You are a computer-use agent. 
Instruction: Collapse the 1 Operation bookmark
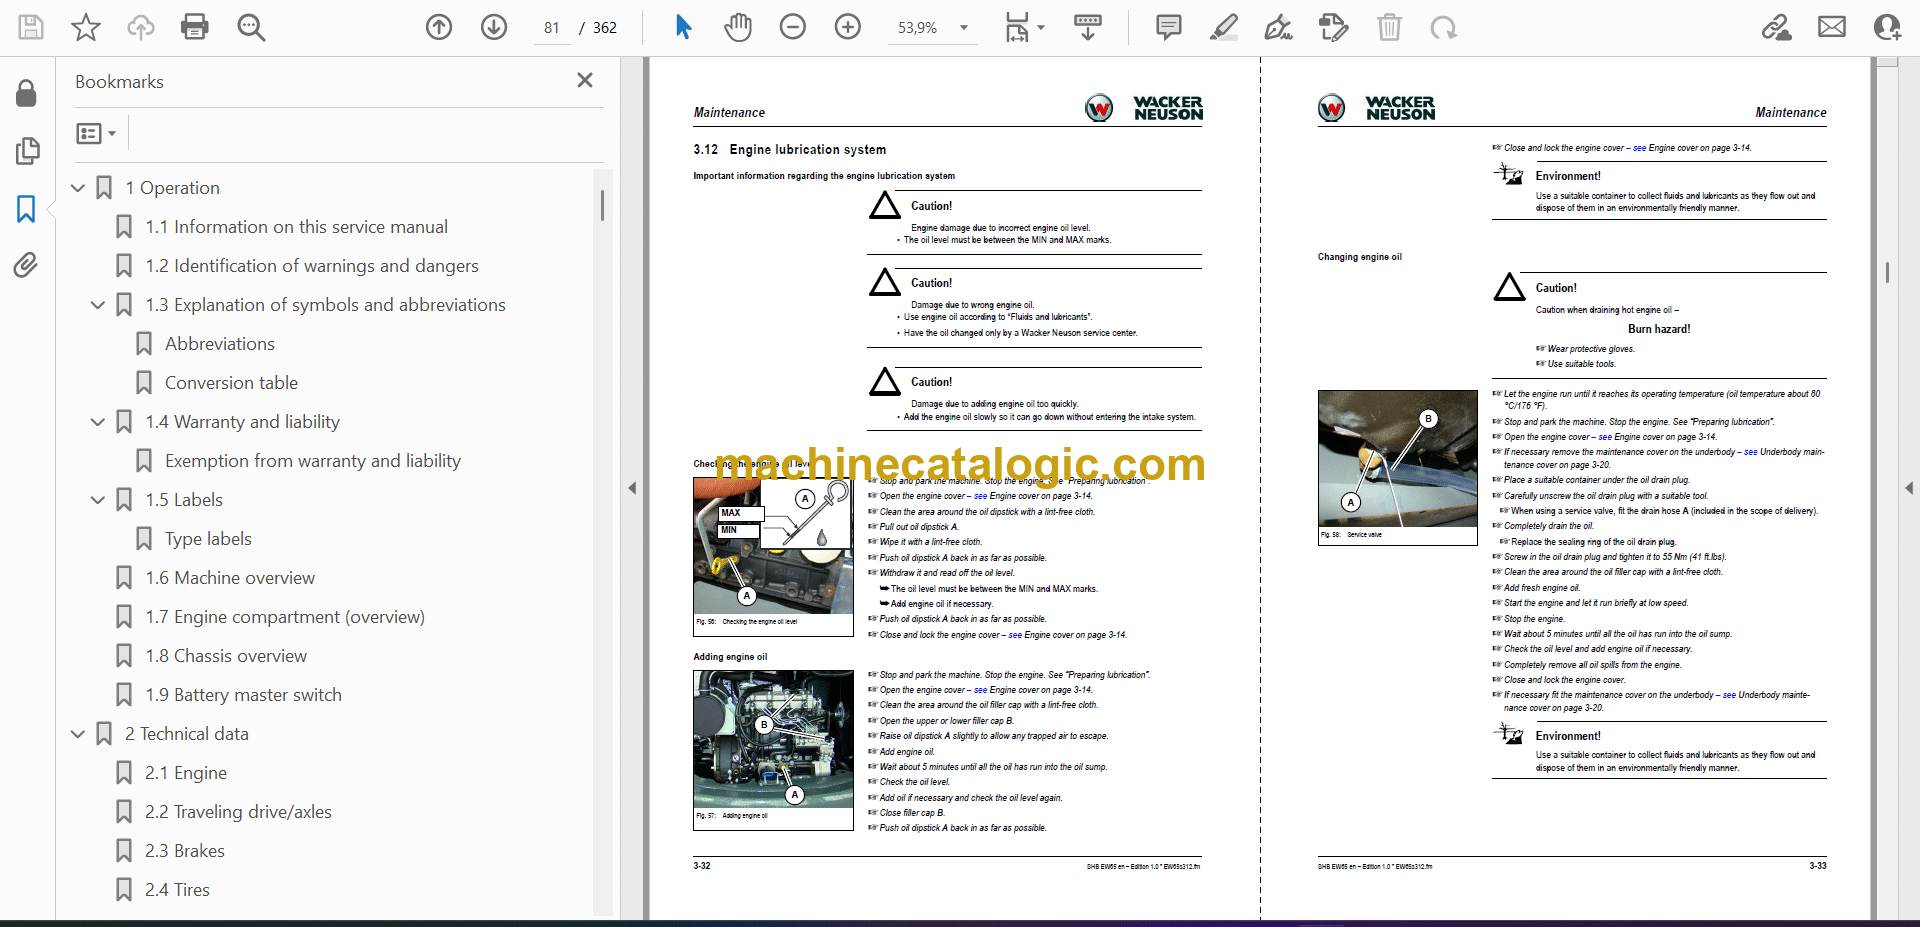(x=78, y=188)
